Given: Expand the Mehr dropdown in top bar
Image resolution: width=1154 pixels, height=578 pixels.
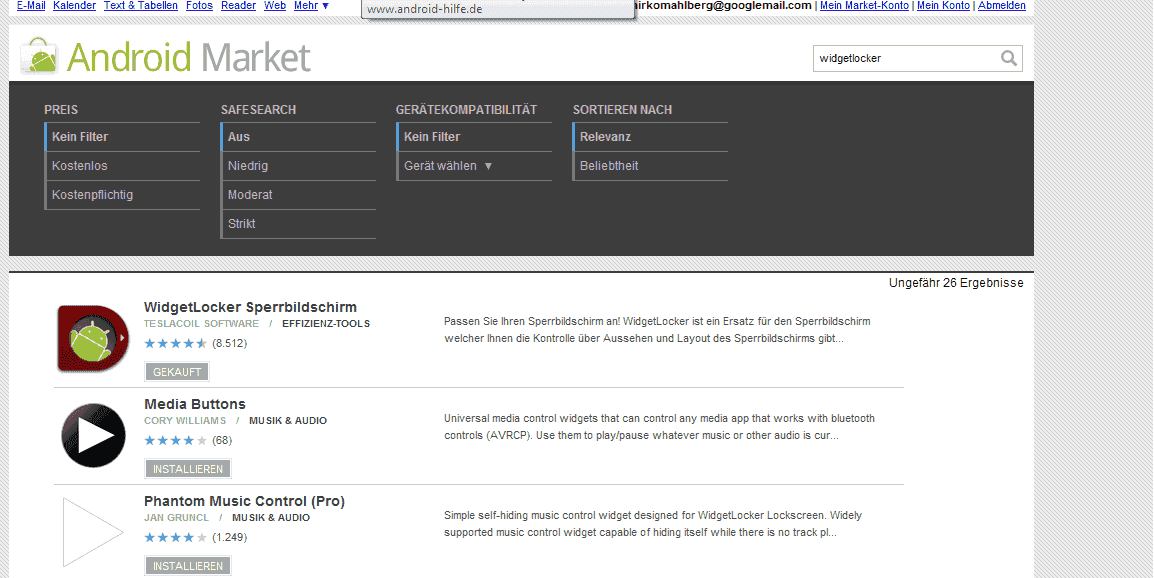Looking at the screenshot, I should [311, 6].
